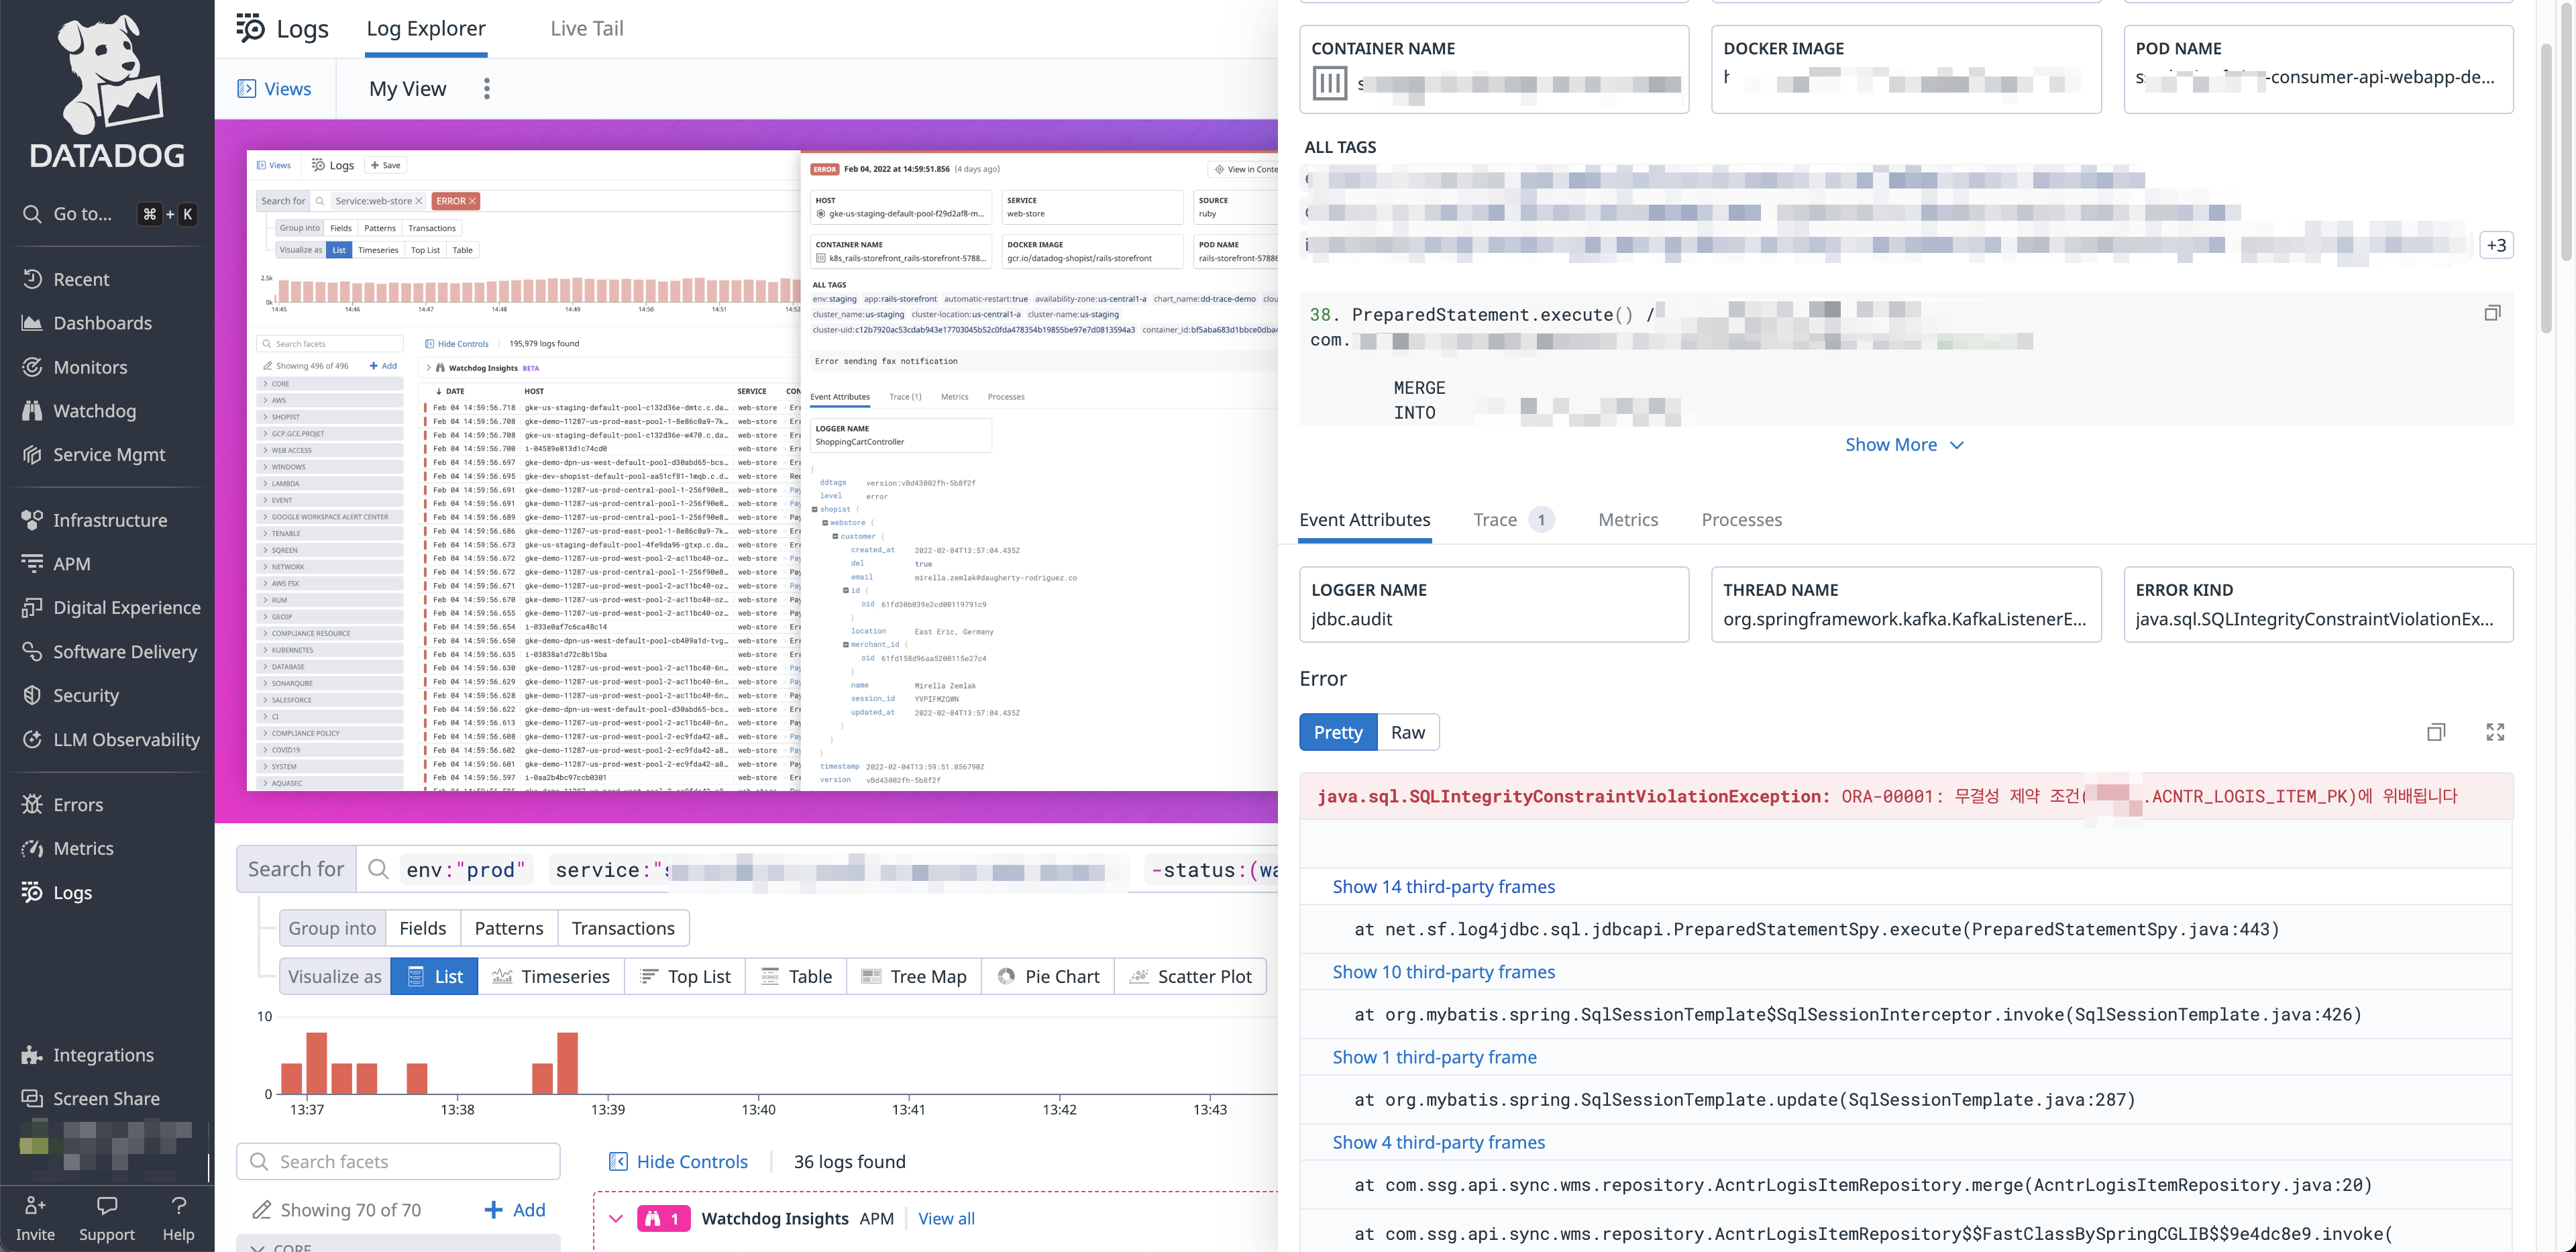The width and height of the screenshot is (2576, 1252).
Task: Open the Monitors sidebar section
Action: pos(90,367)
